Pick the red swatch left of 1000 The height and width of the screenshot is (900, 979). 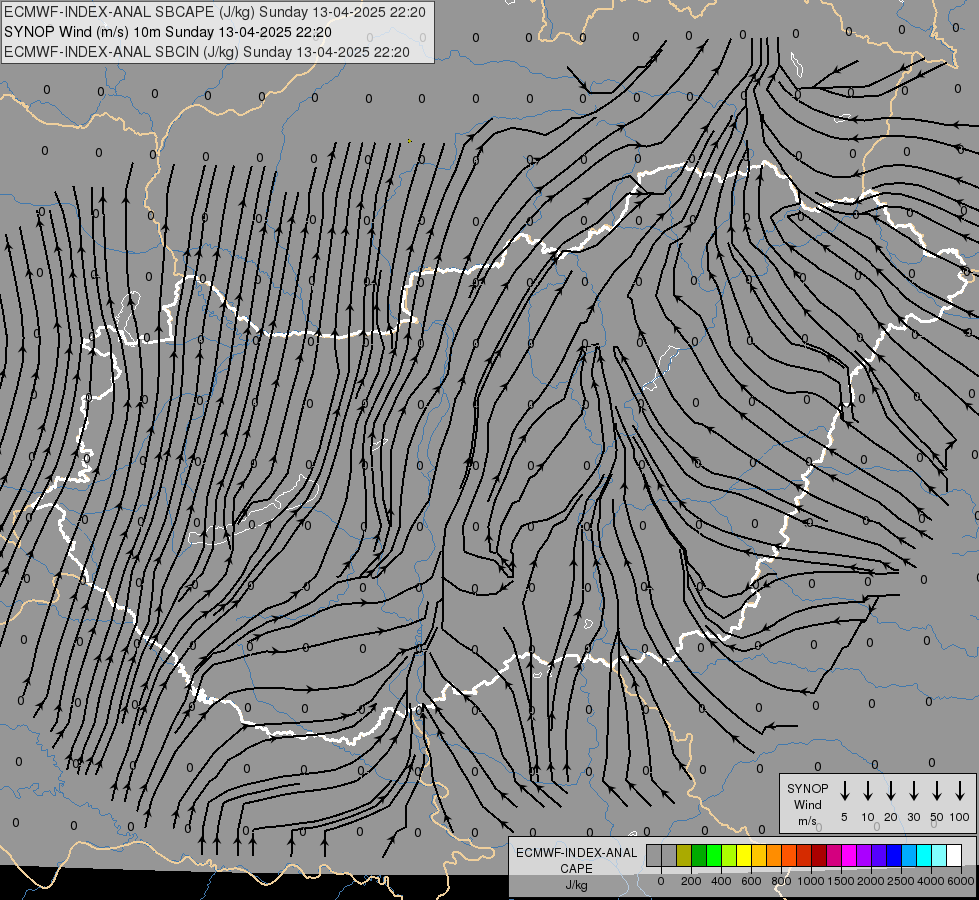click(x=804, y=855)
